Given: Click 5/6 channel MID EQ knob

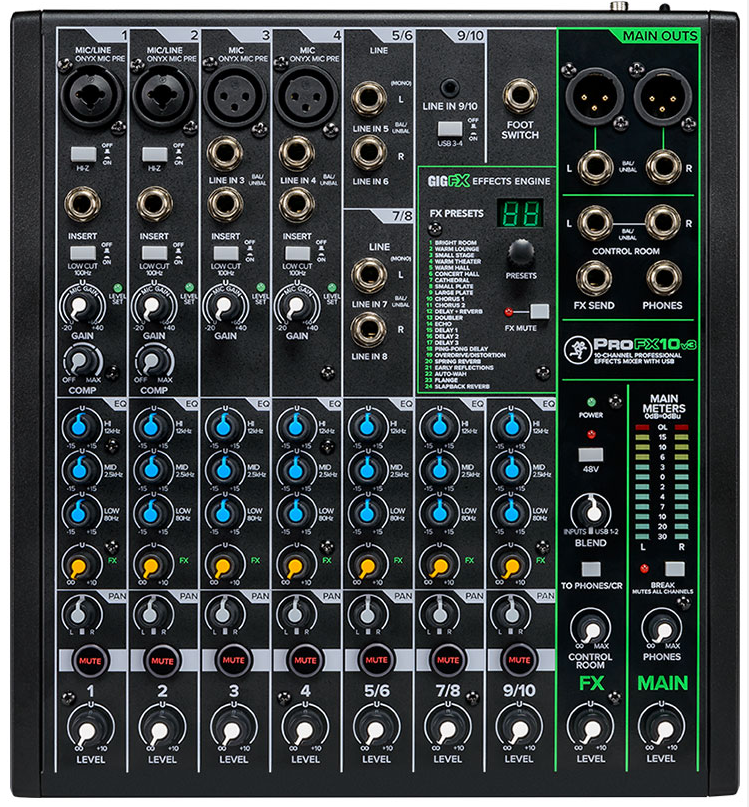Looking at the screenshot, I should pyautogui.click(x=366, y=469).
